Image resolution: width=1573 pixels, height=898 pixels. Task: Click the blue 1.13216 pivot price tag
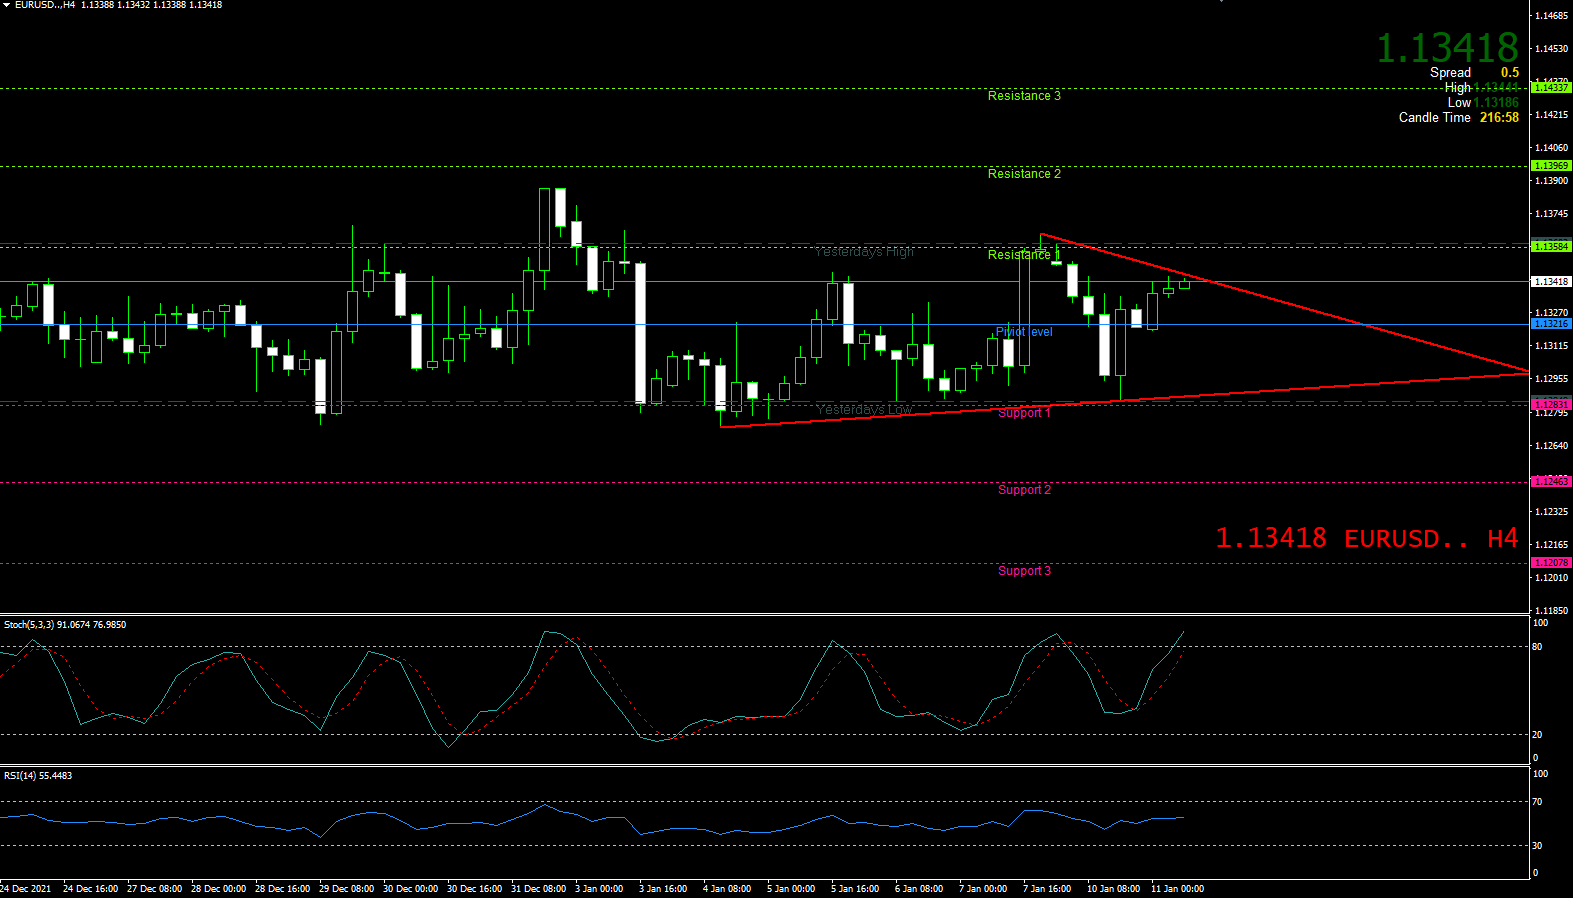1551,324
